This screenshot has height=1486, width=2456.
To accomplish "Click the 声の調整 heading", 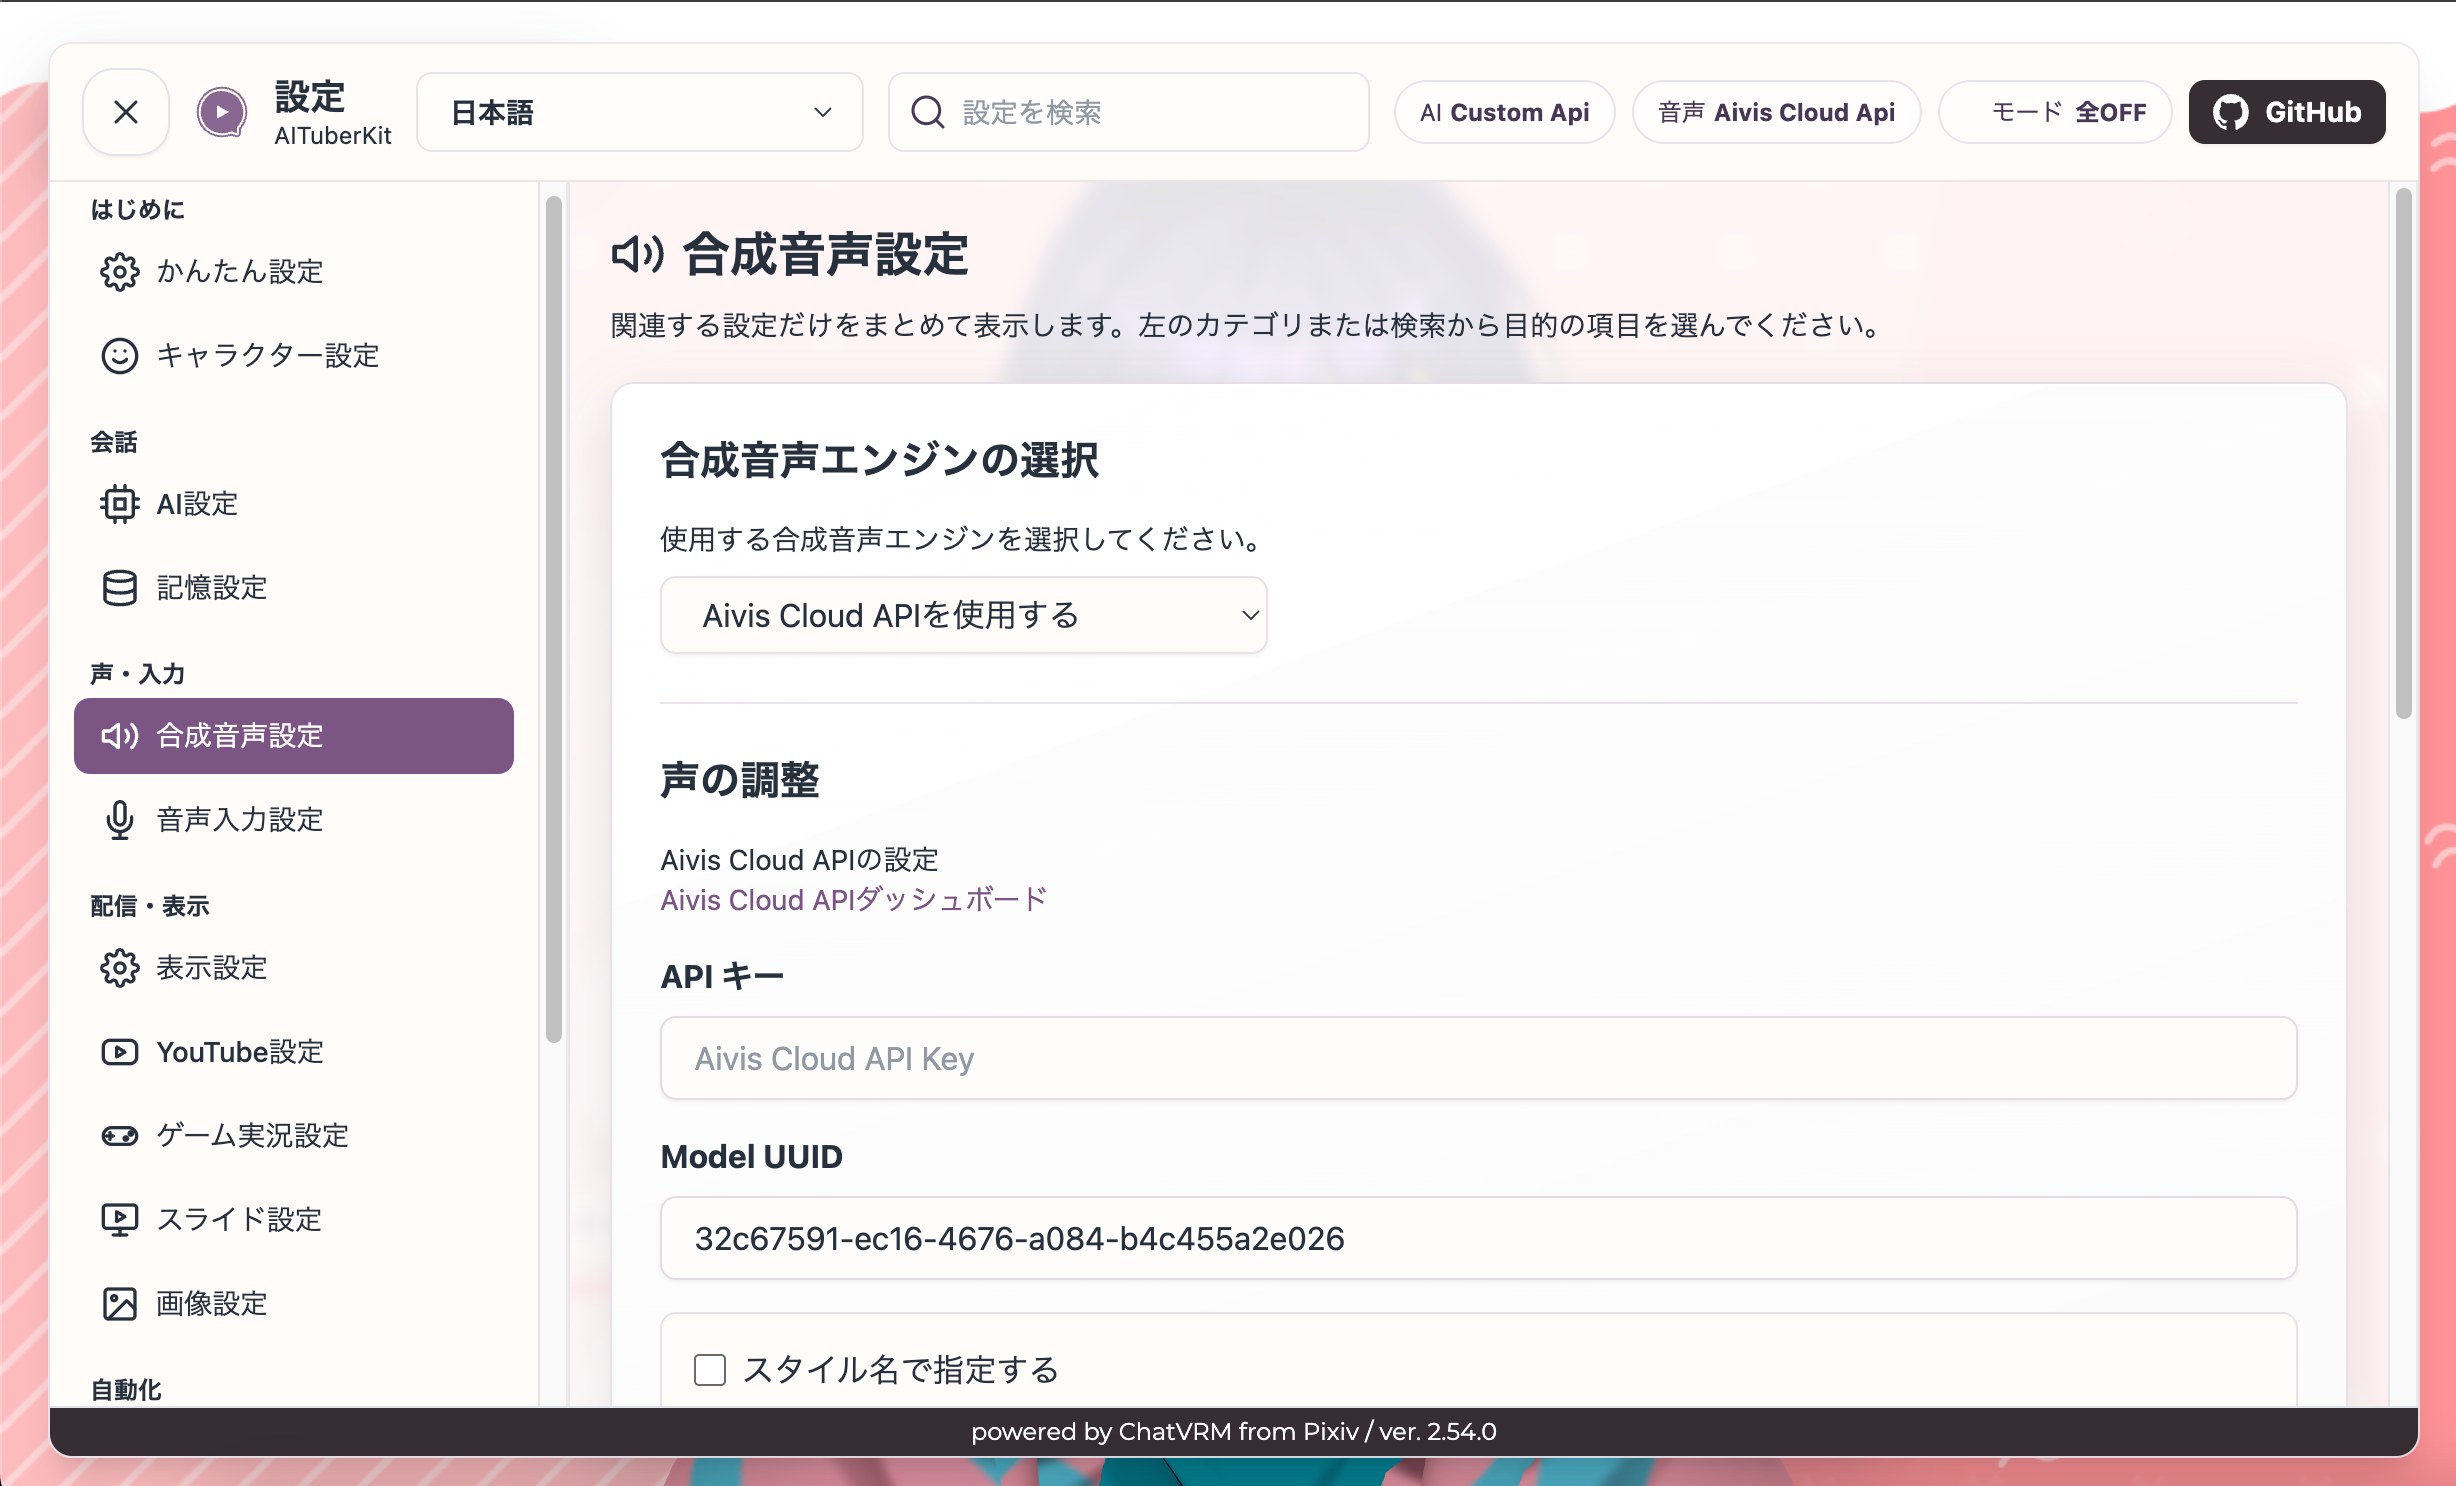I will click(740, 779).
